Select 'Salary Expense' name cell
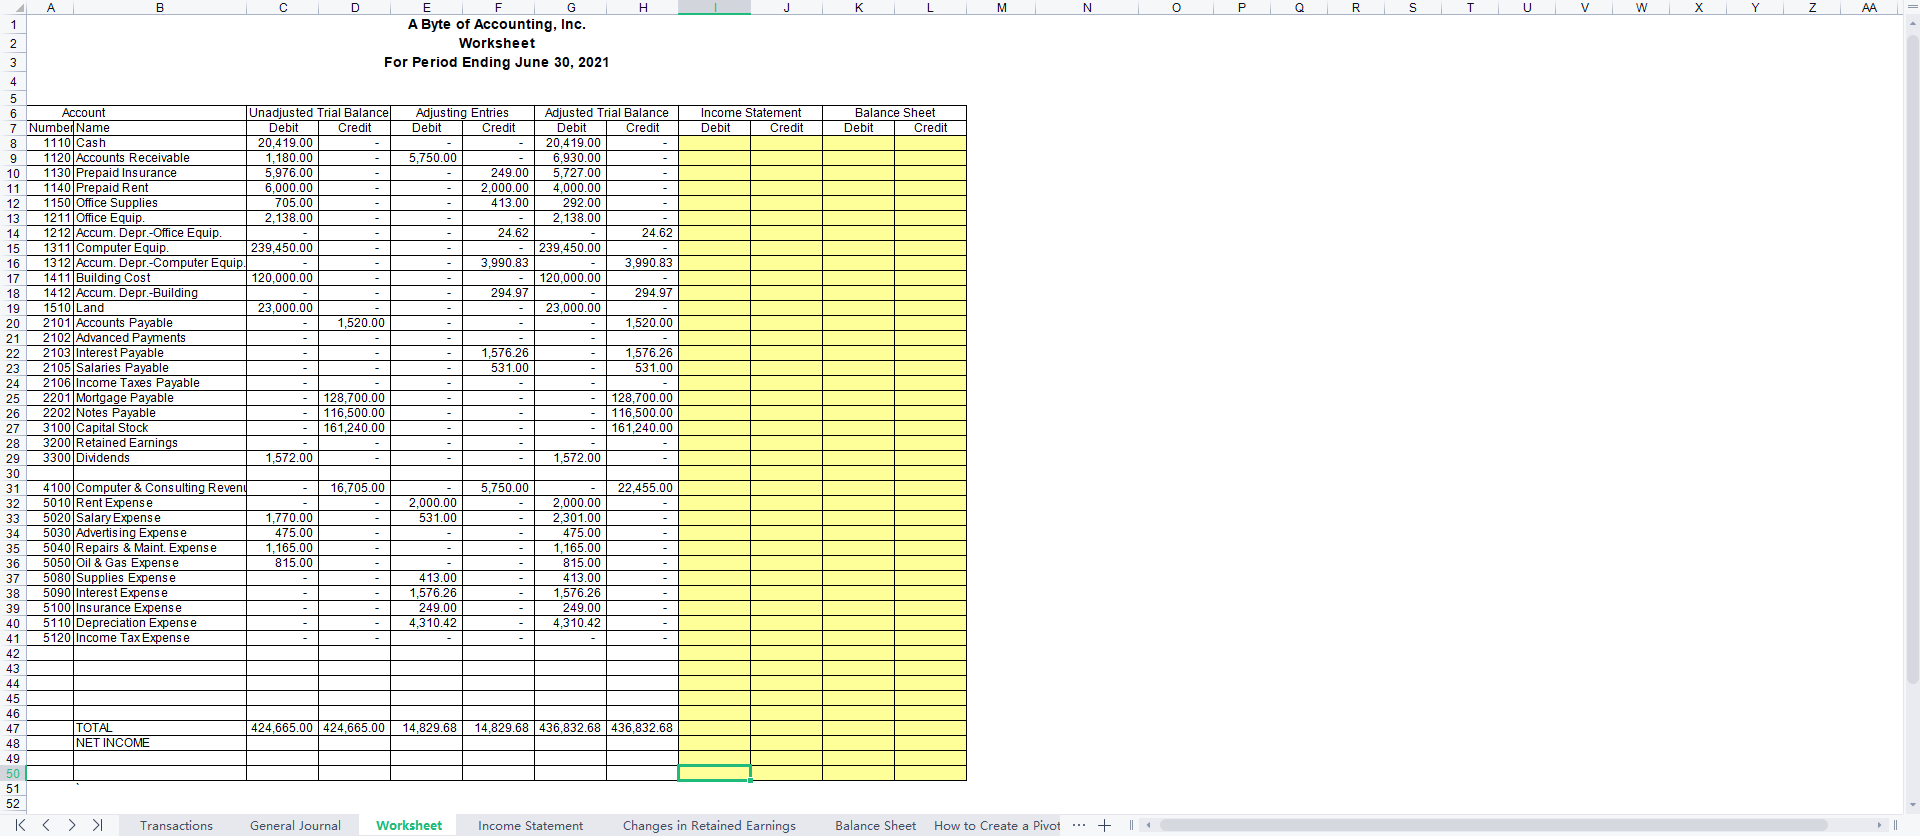 pyautogui.click(x=160, y=518)
